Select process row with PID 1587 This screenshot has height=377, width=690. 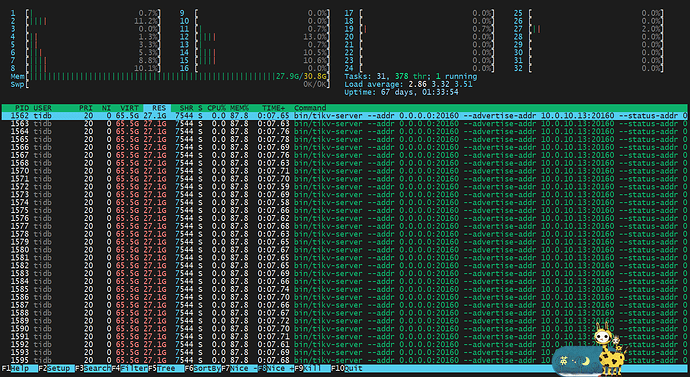[x=345, y=305]
